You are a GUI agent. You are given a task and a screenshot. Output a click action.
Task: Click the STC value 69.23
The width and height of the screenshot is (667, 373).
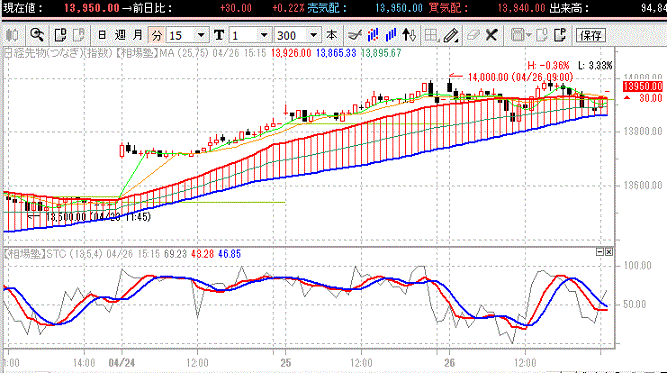(175, 254)
